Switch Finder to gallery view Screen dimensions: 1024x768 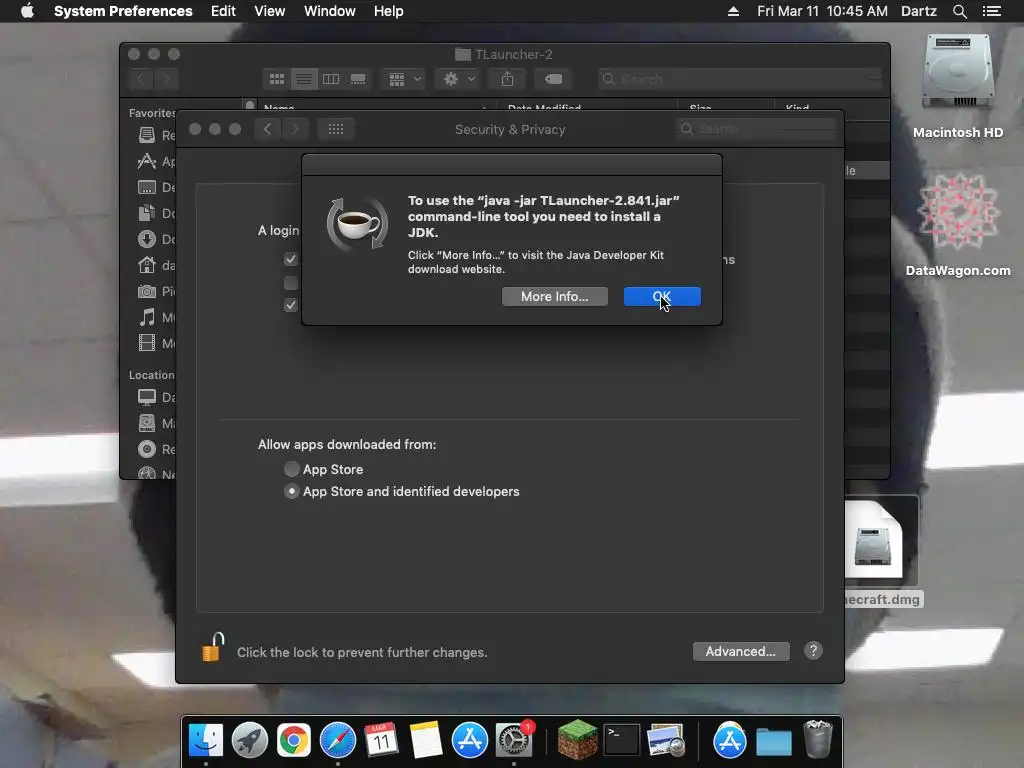[x=358, y=79]
